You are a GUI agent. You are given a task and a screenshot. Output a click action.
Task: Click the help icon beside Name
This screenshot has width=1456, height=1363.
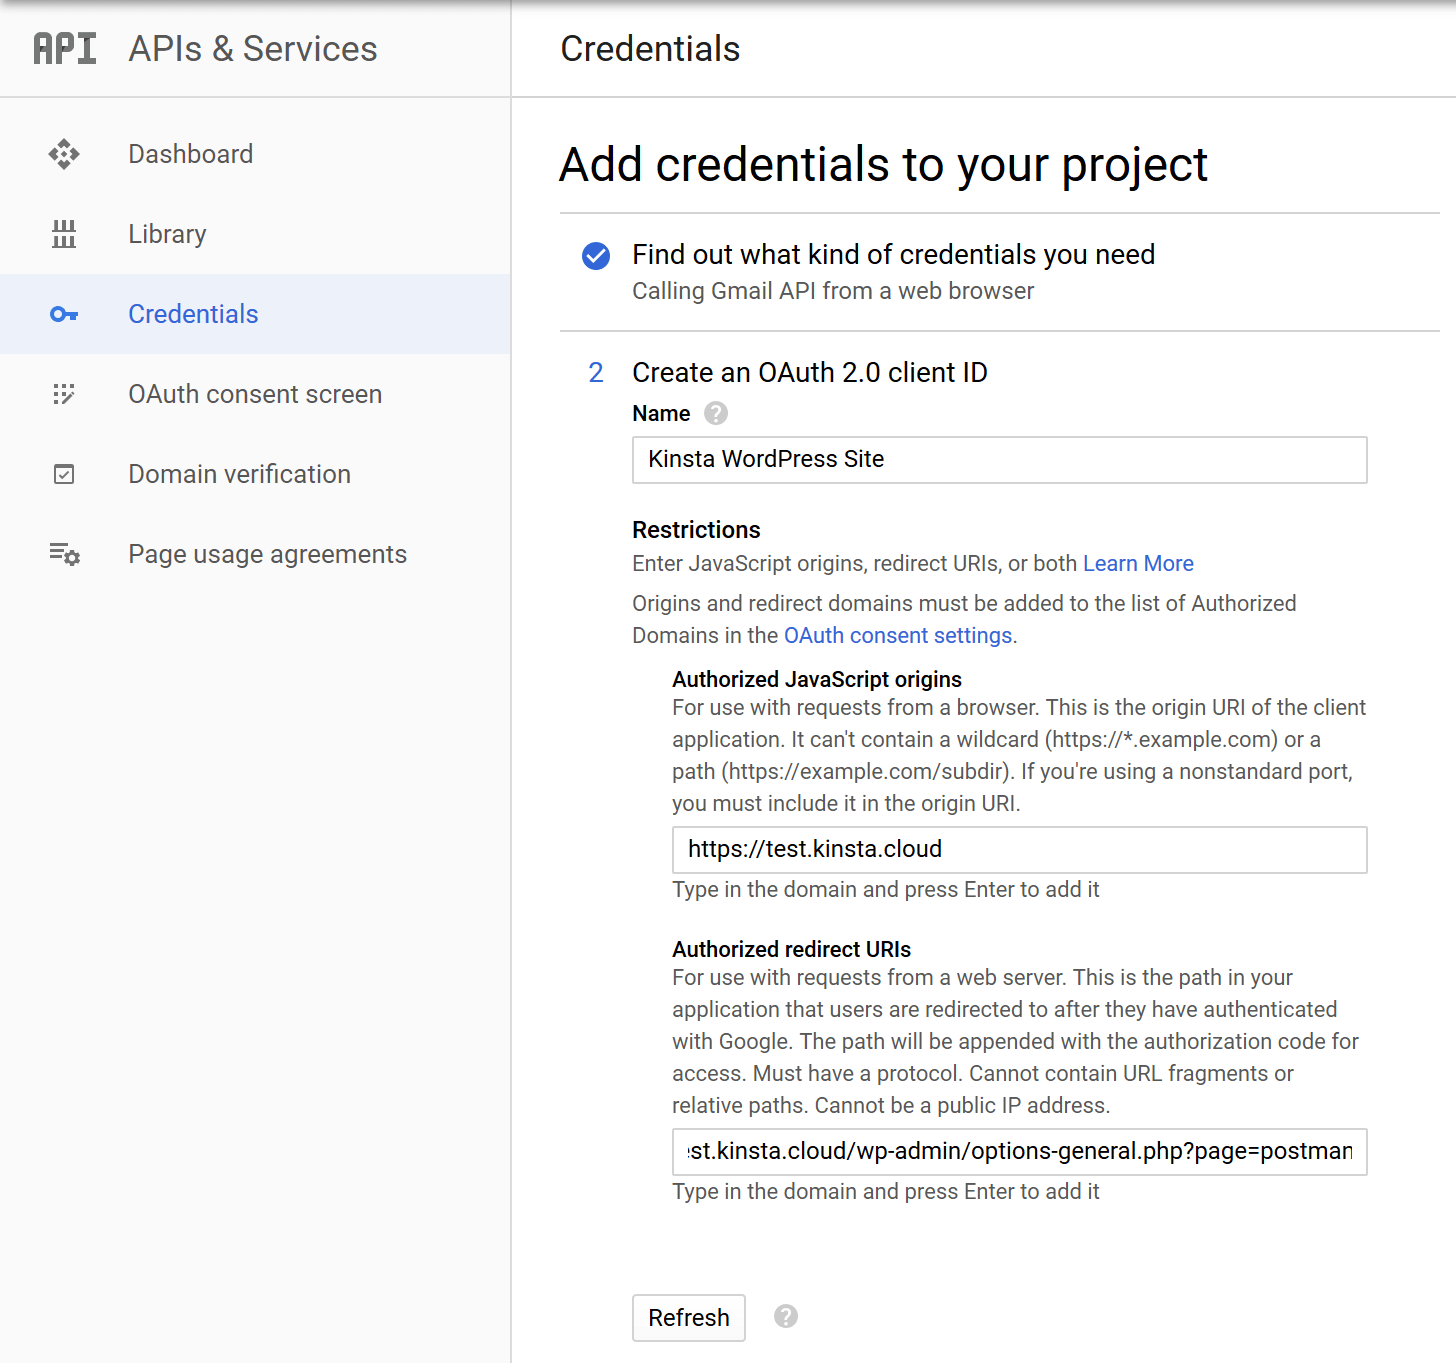[716, 413]
